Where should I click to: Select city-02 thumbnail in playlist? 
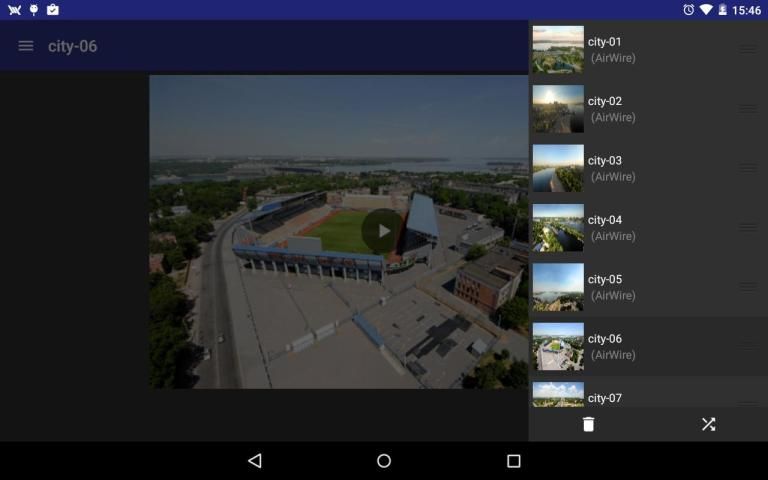click(558, 109)
